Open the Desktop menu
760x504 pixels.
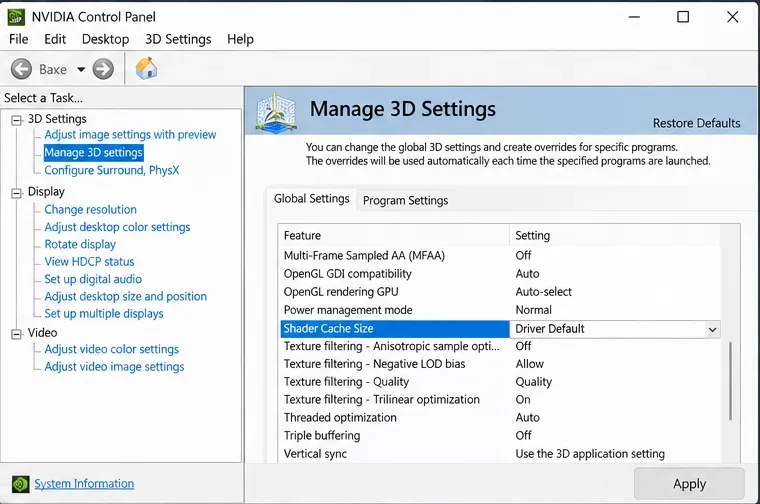pyautogui.click(x=105, y=39)
